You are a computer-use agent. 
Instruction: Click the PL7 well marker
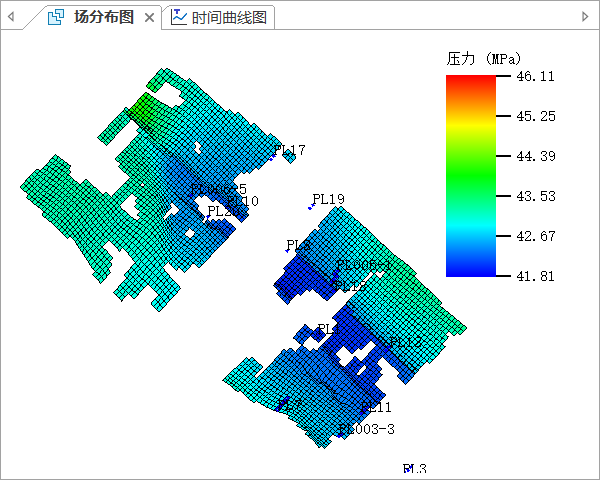pyautogui.click(x=289, y=403)
